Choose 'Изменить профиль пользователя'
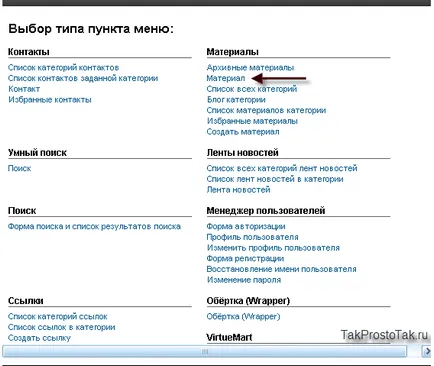Screen dimensions: 434x366 (x=273, y=248)
